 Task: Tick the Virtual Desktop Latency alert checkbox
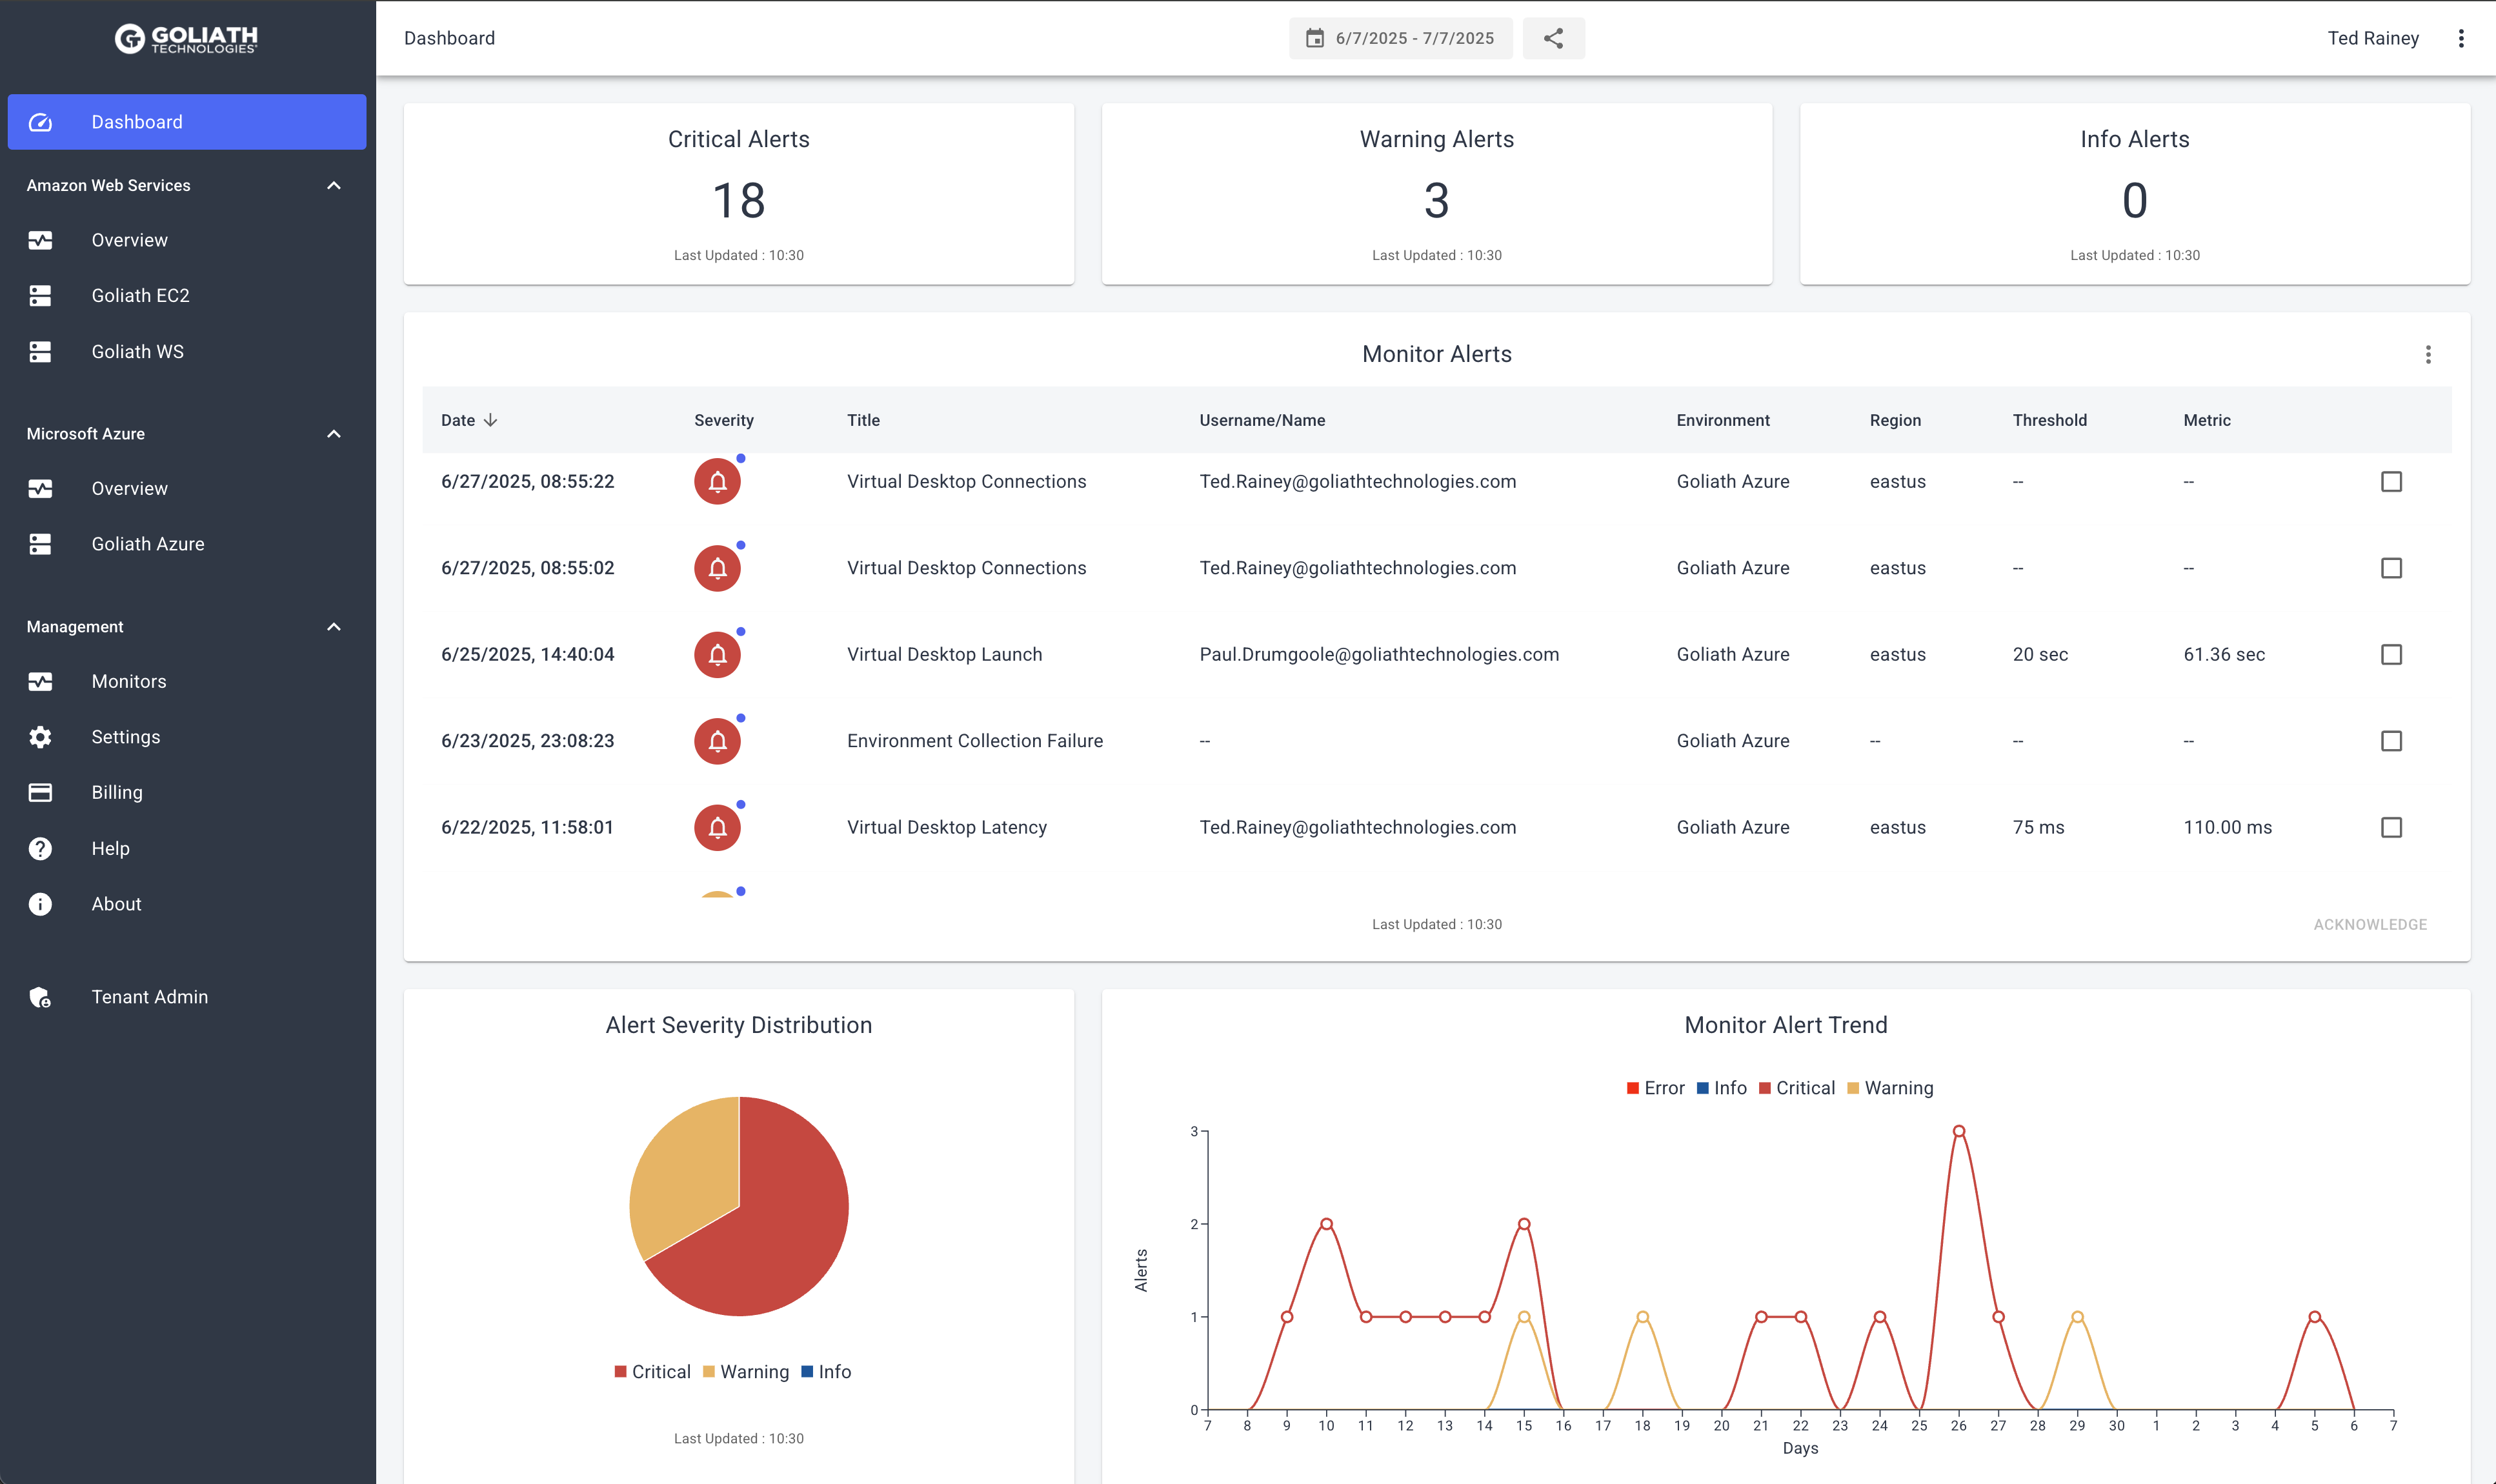[x=2391, y=828]
